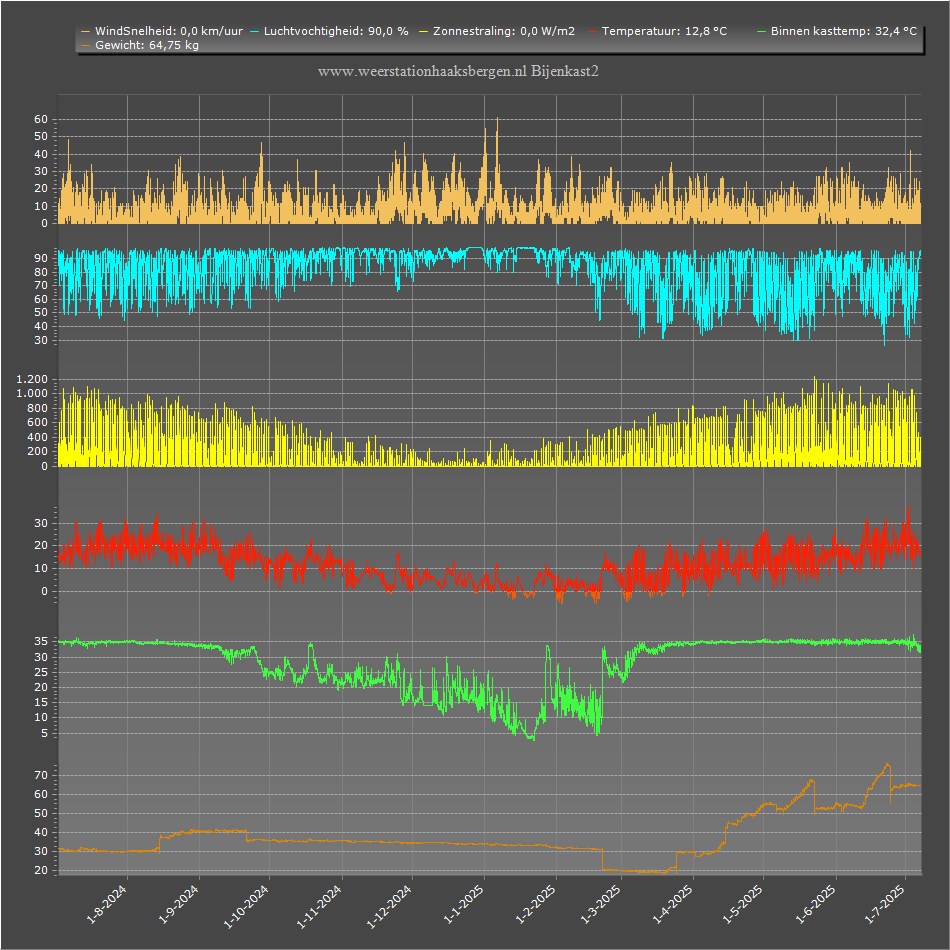Click the Temperatuur legend entry

657,31
